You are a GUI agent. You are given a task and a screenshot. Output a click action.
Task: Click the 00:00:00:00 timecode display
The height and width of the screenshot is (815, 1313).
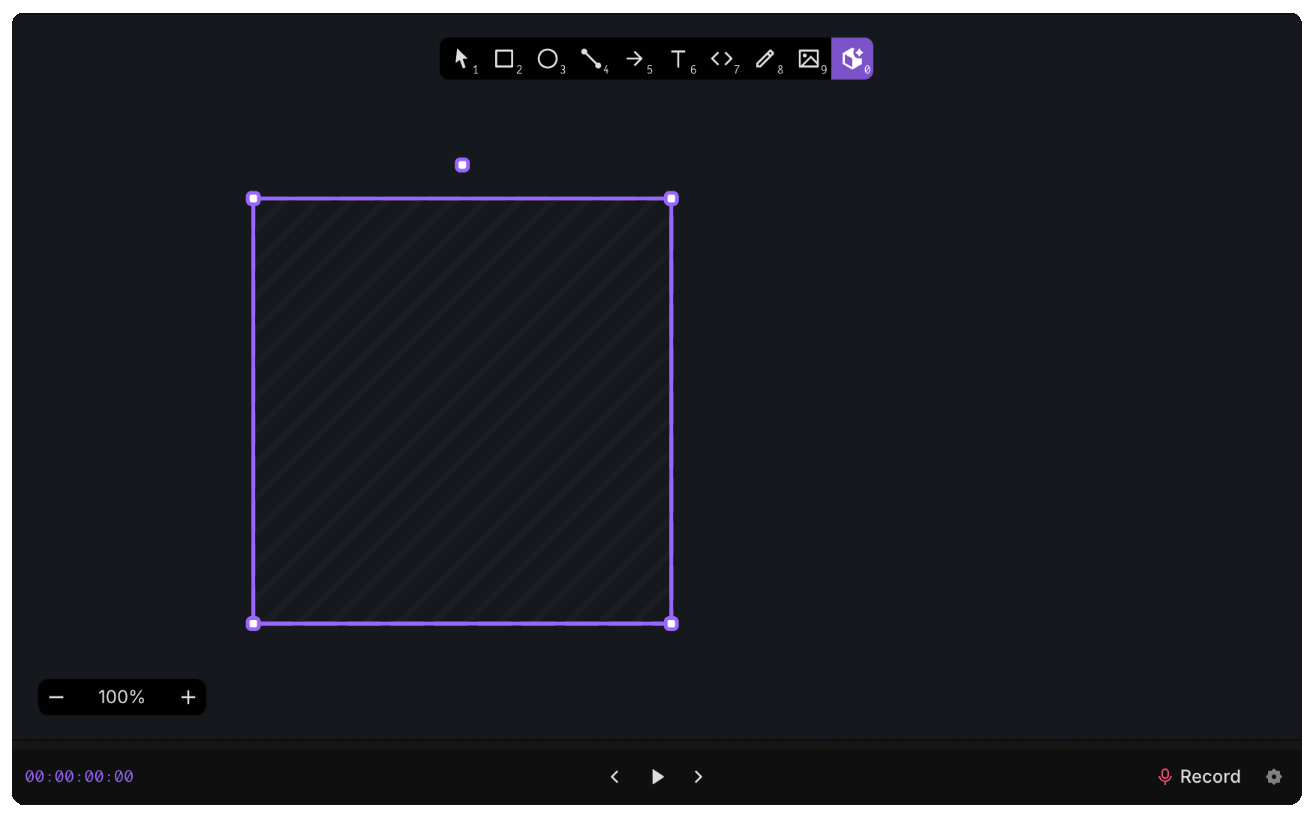pyautogui.click(x=79, y=776)
